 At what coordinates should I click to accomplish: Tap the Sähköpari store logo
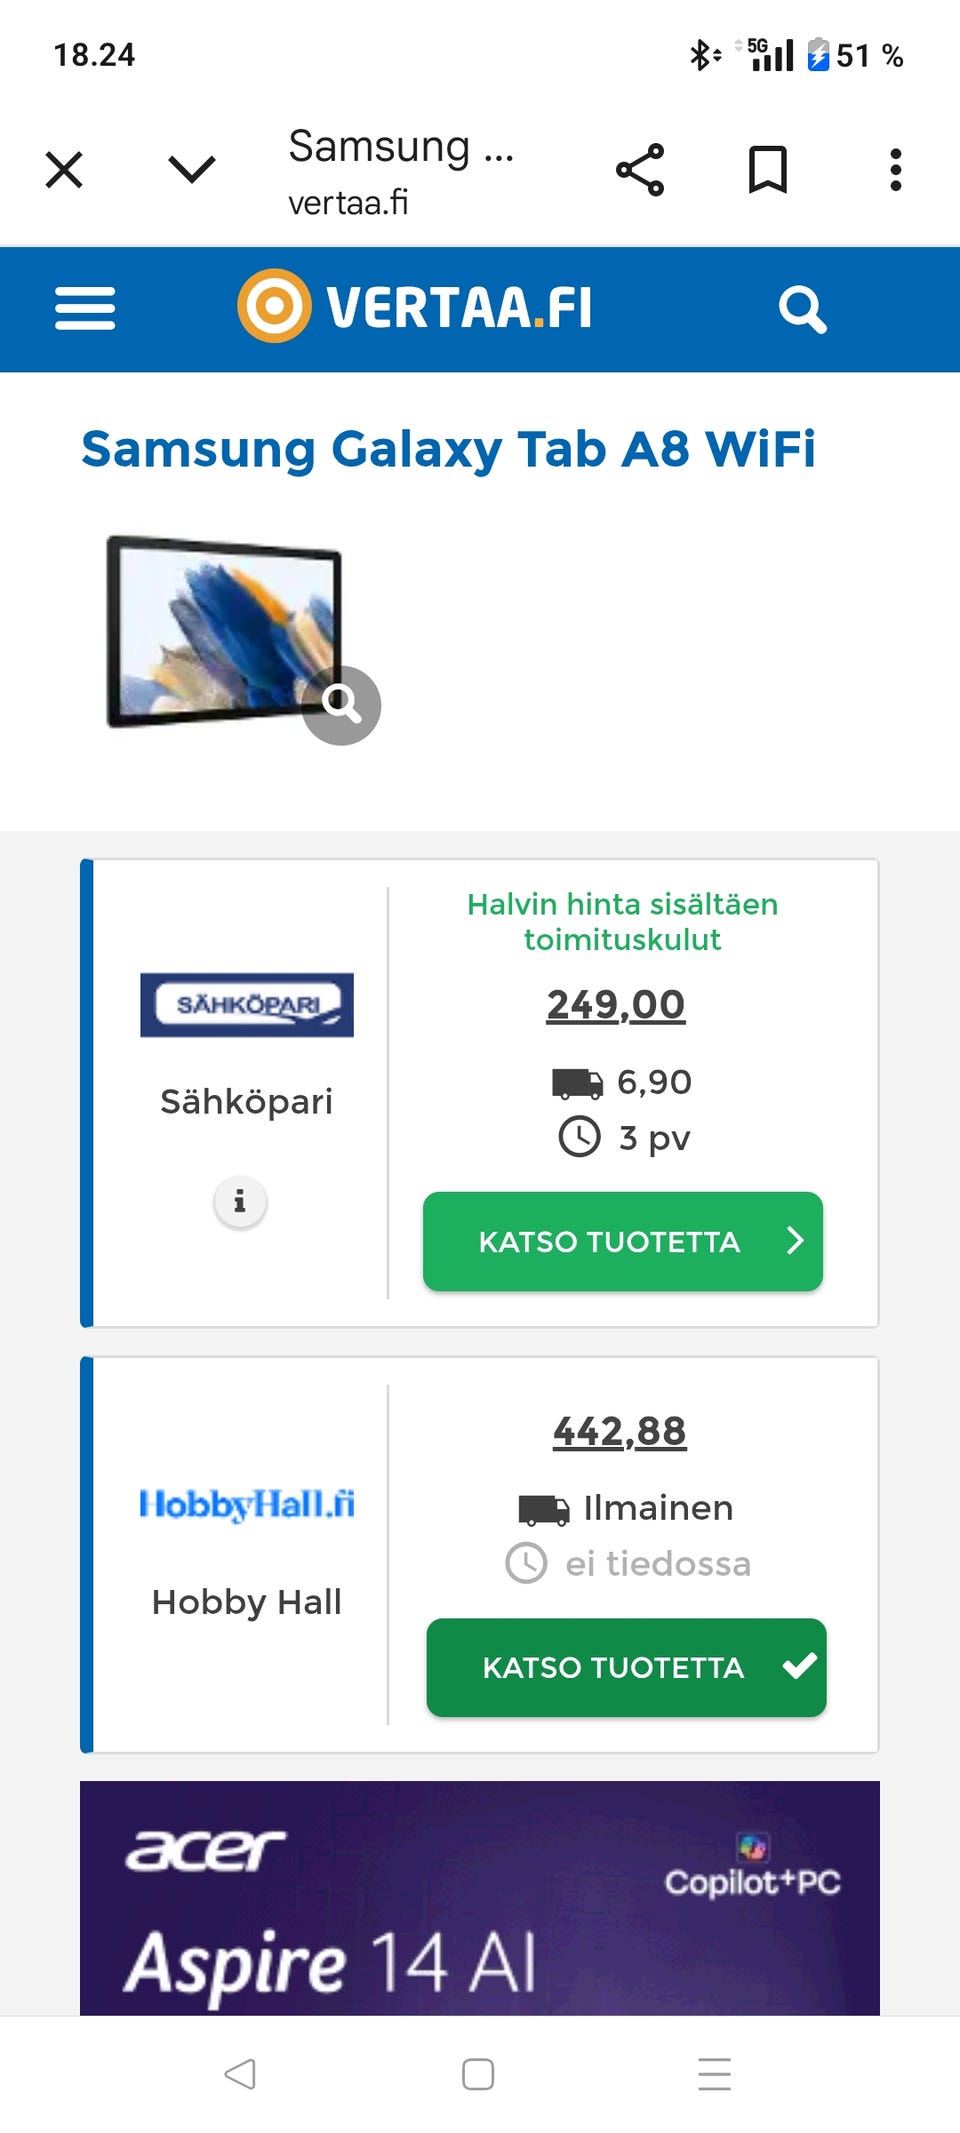[247, 1004]
